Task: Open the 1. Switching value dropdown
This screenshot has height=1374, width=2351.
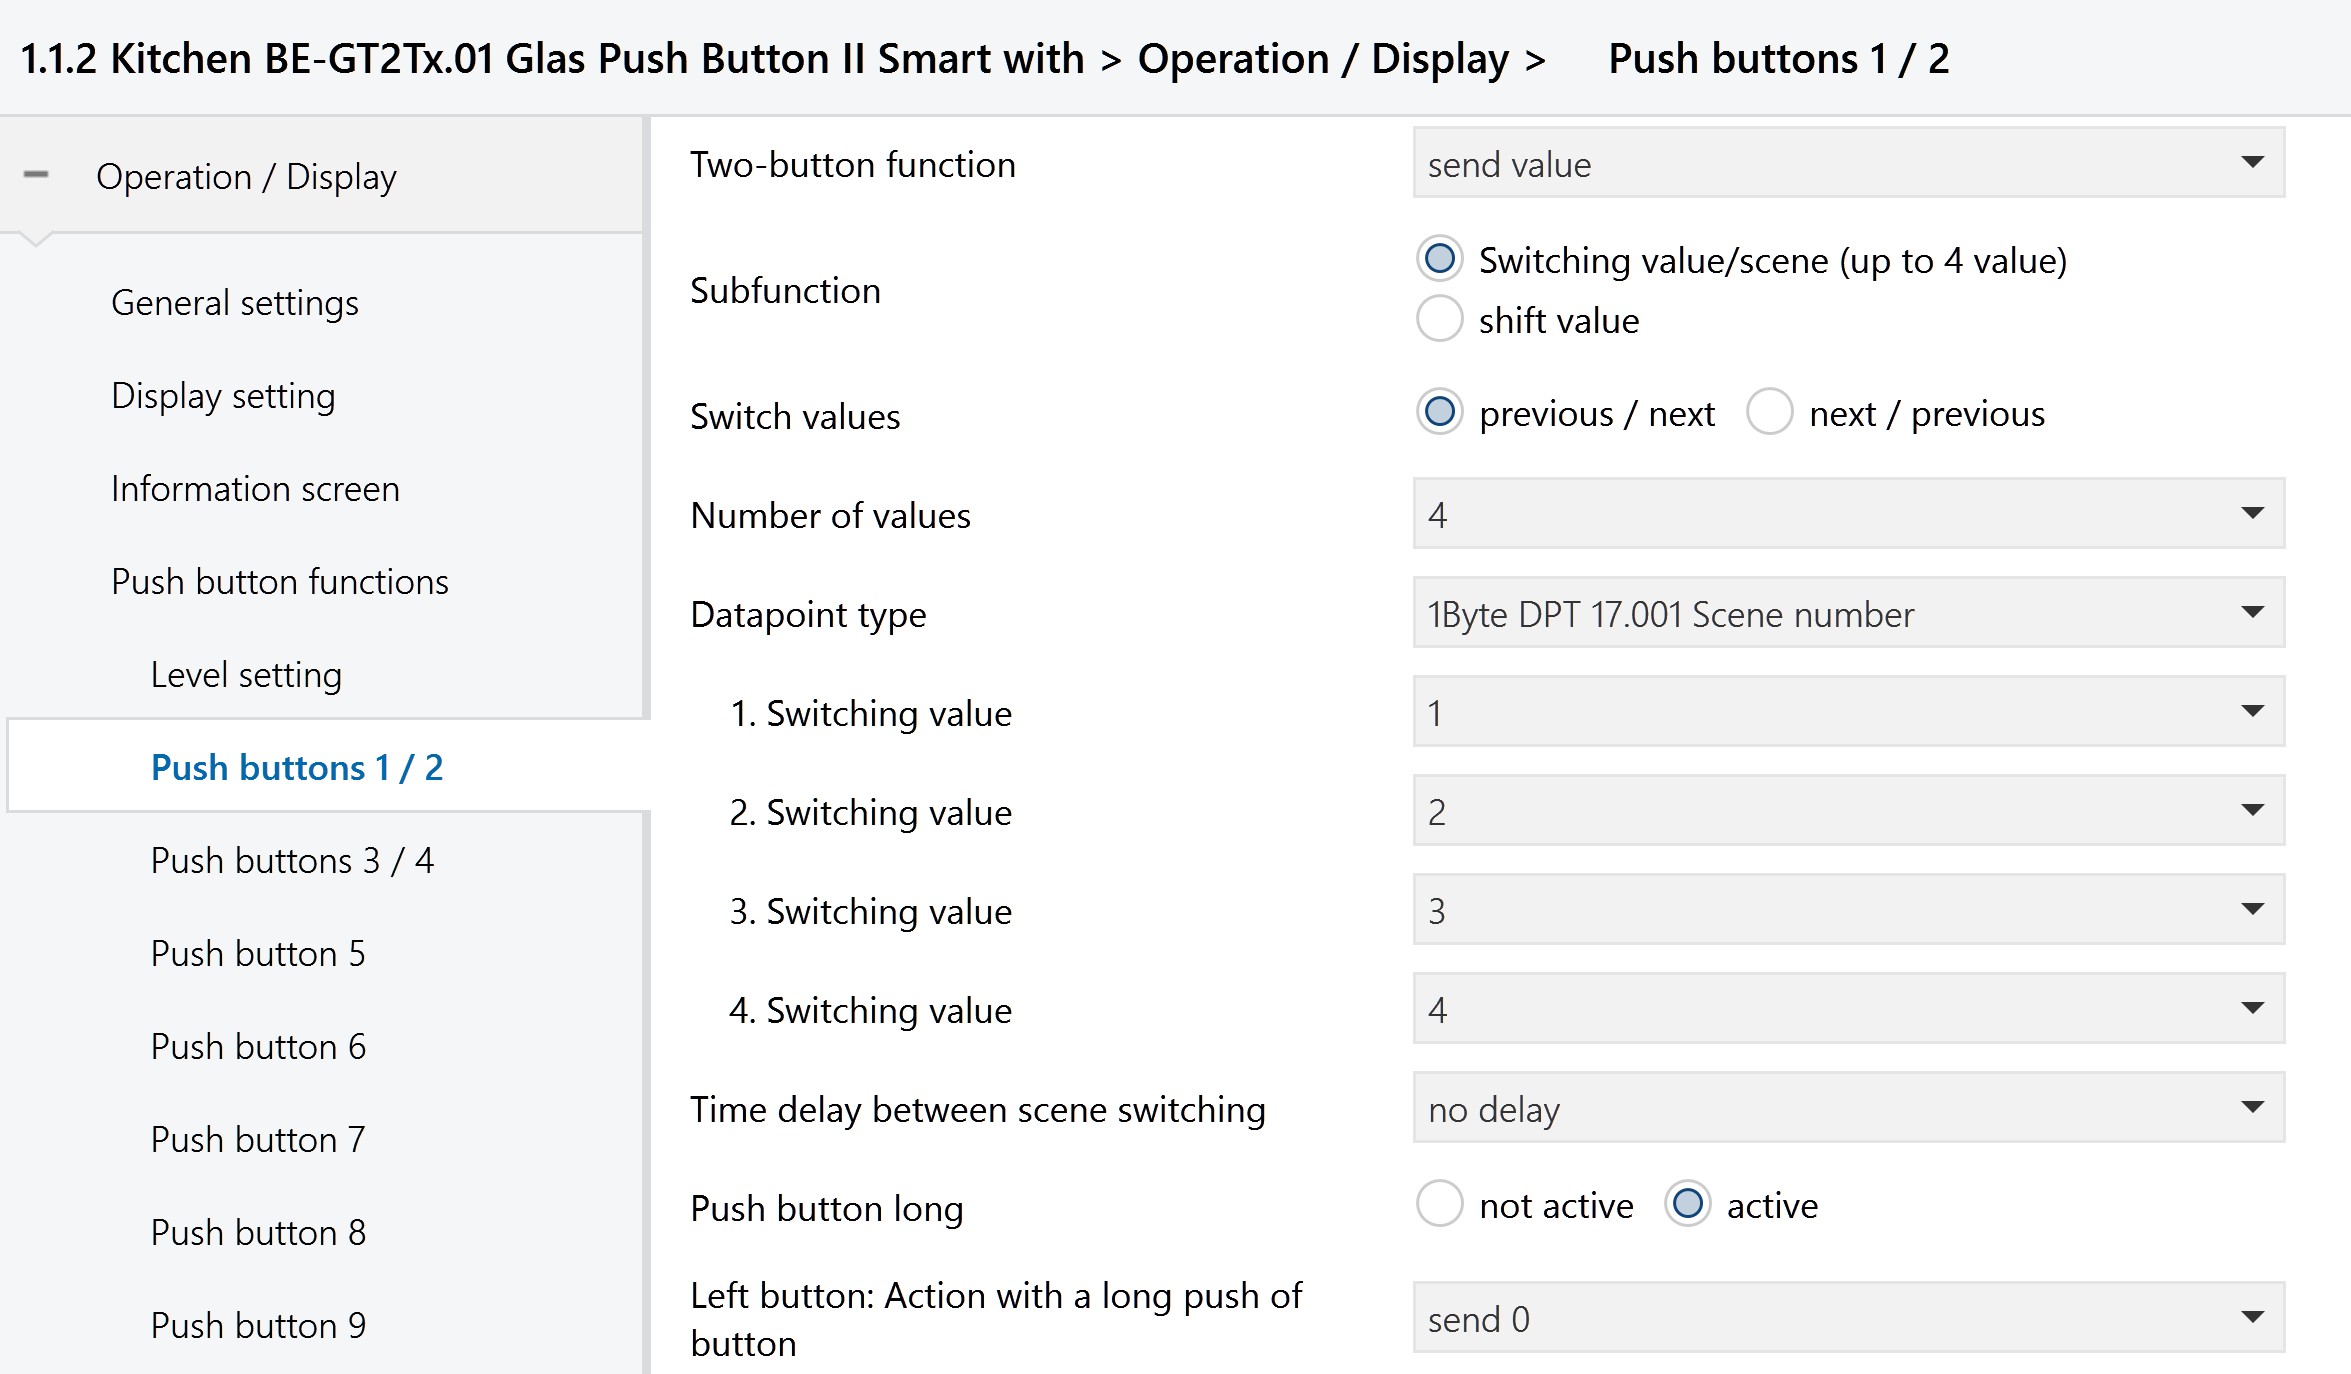Action: click(1848, 712)
